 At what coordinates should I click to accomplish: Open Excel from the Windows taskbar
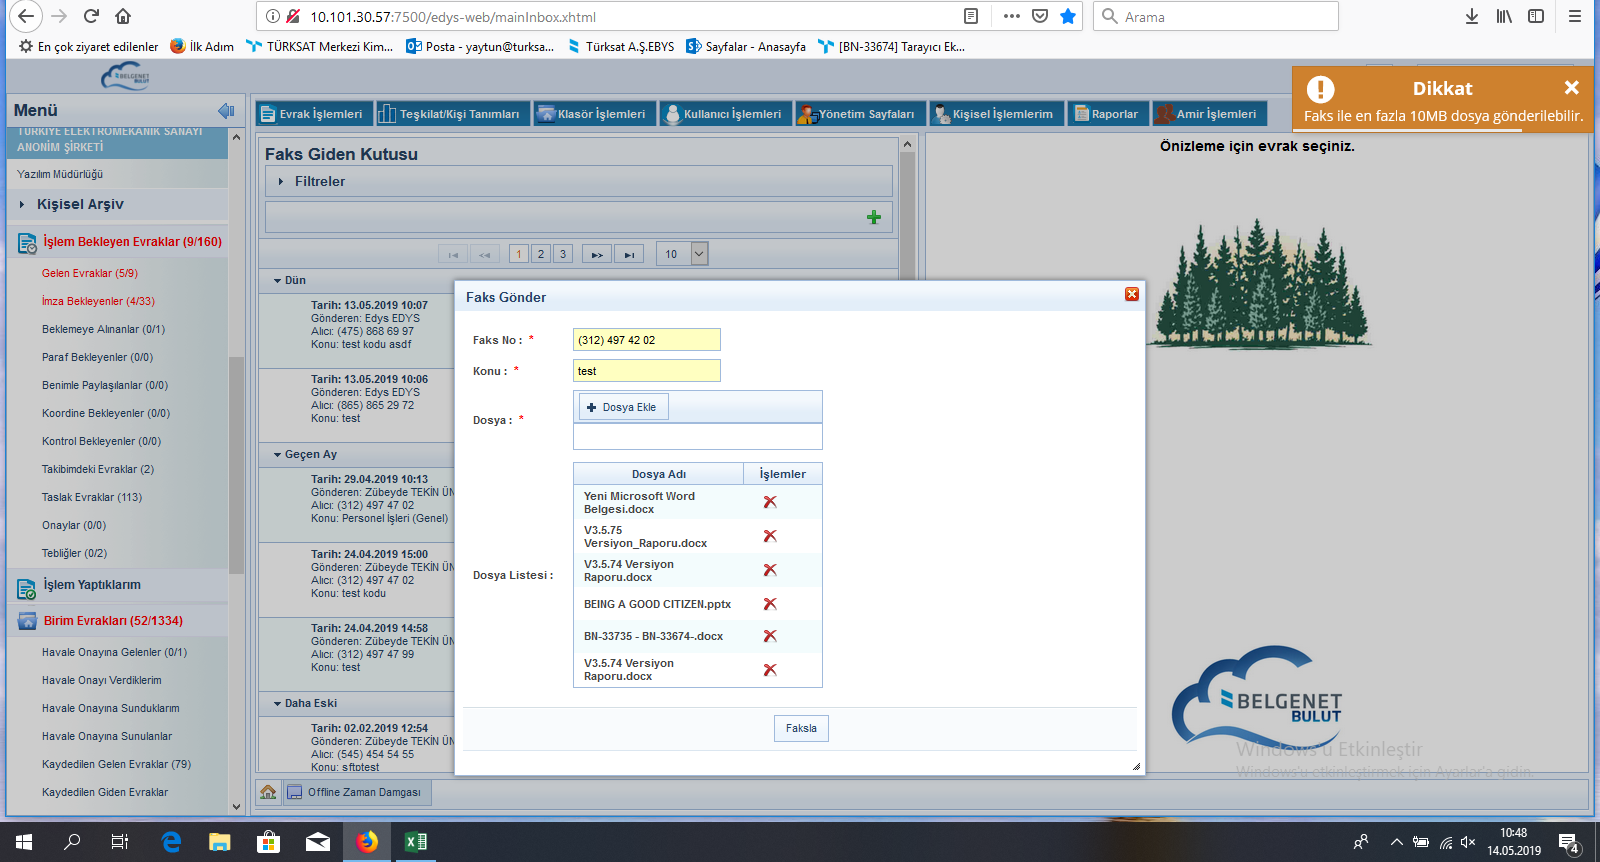click(415, 842)
